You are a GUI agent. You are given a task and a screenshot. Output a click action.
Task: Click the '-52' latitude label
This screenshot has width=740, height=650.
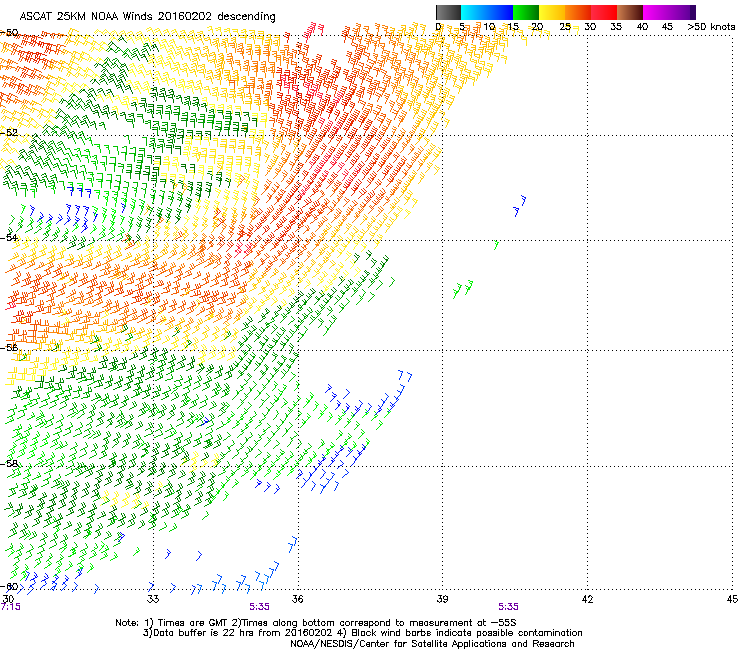coord(9,133)
